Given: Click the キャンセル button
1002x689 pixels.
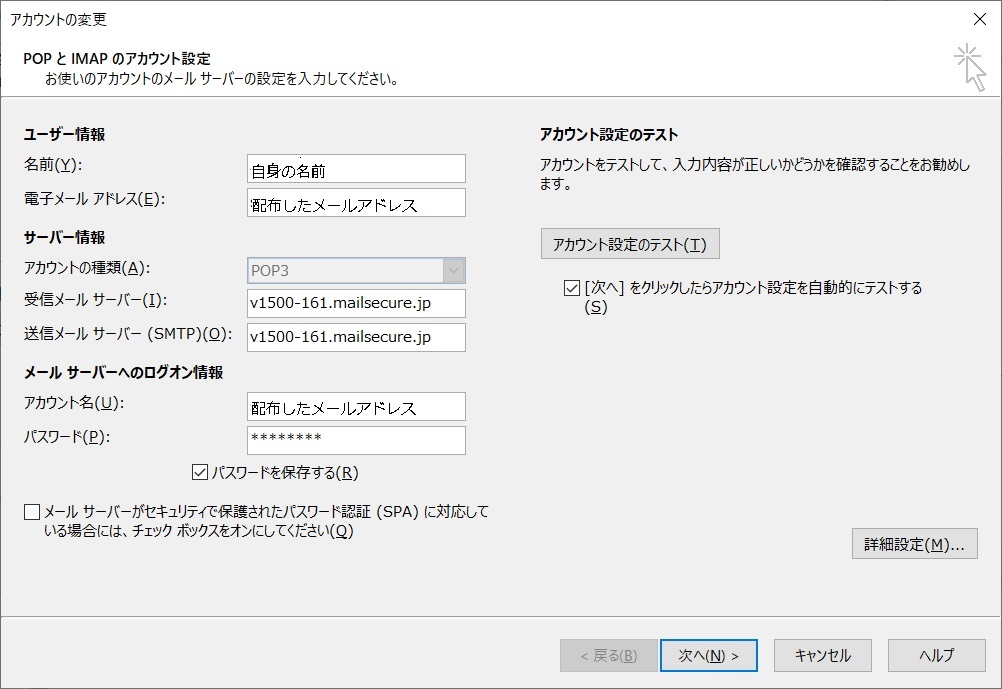Looking at the screenshot, I should tap(822, 656).
